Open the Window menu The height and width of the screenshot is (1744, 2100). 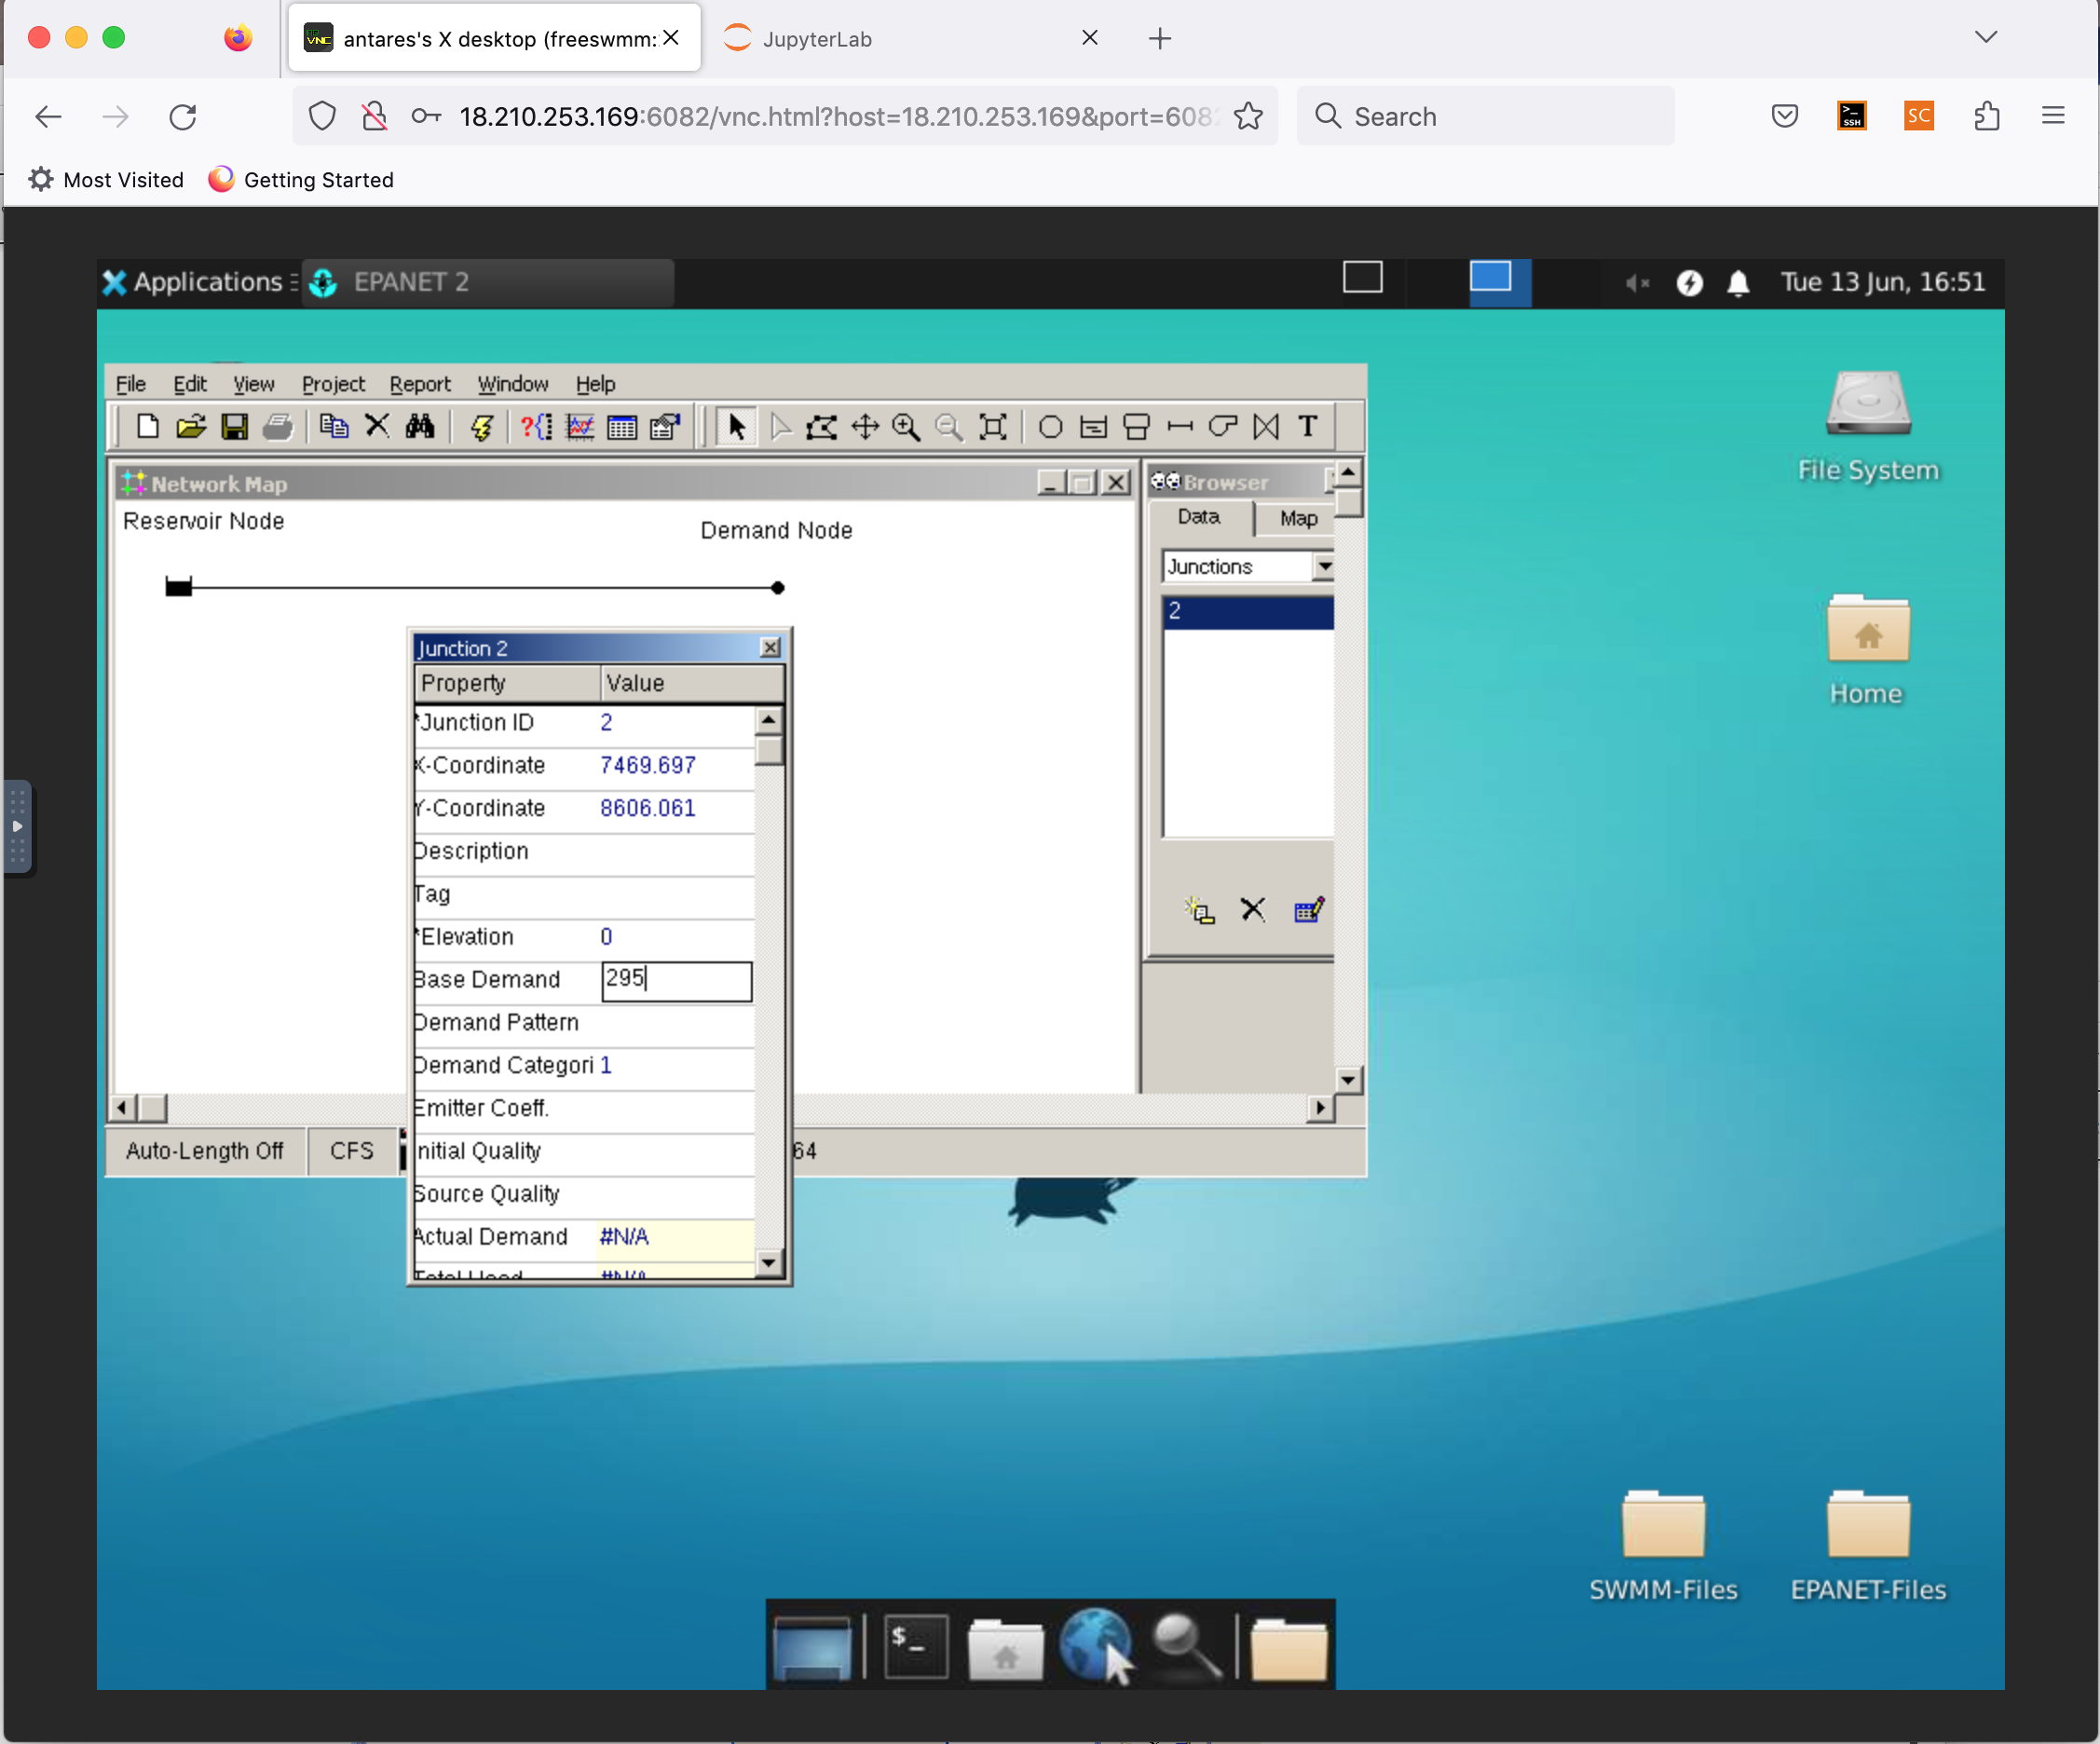click(x=513, y=384)
